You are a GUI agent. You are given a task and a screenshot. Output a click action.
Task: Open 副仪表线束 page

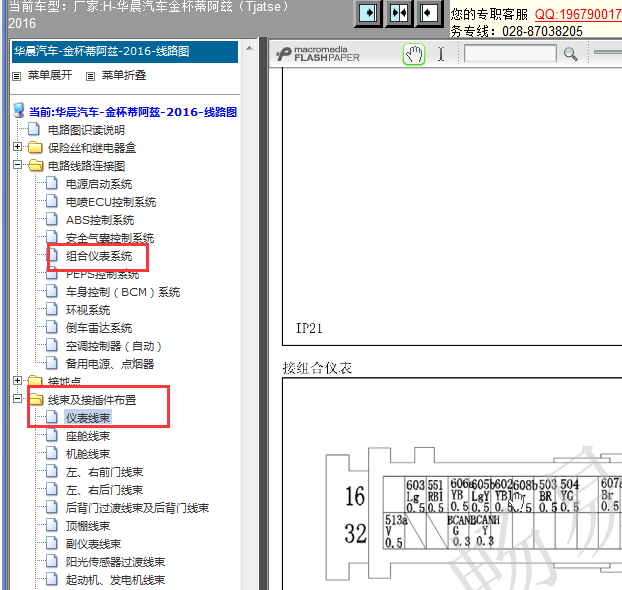93,544
